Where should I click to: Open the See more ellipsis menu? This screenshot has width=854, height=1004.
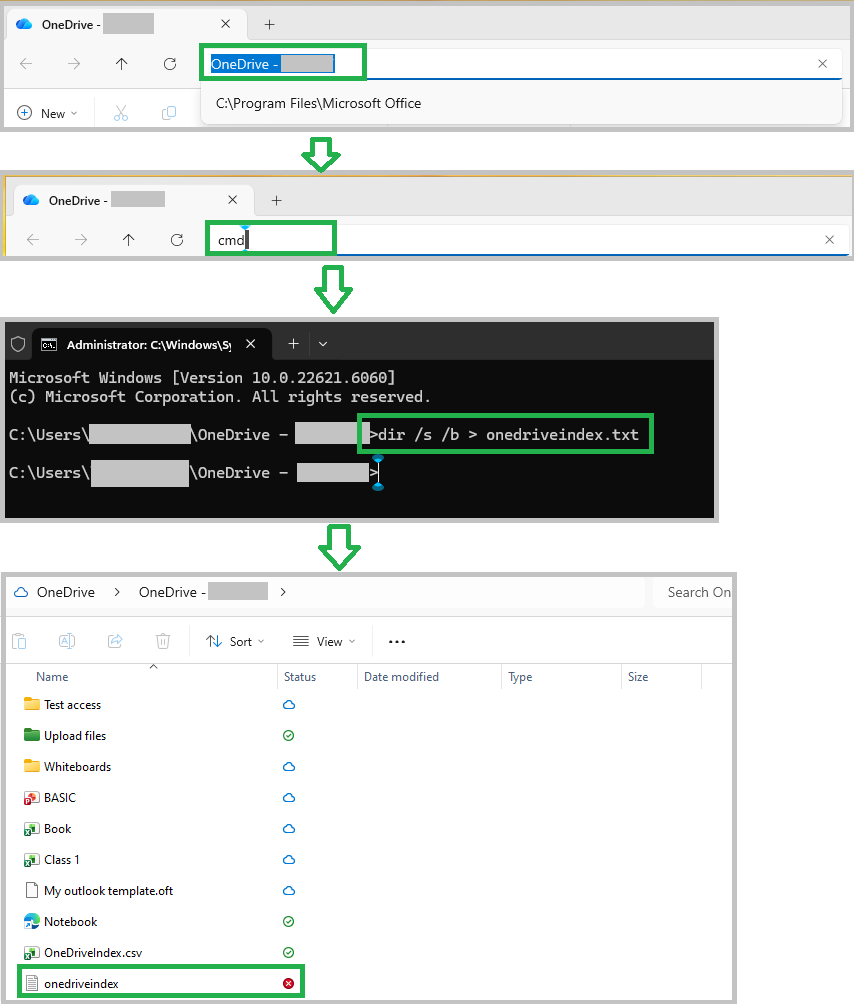point(397,642)
